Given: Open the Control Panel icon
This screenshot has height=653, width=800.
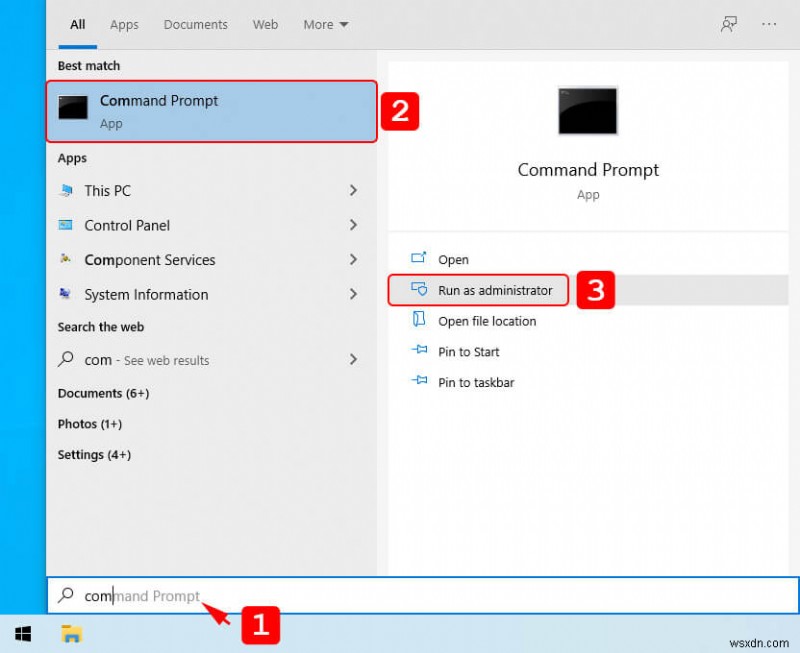Looking at the screenshot, I should click(66, 226).
